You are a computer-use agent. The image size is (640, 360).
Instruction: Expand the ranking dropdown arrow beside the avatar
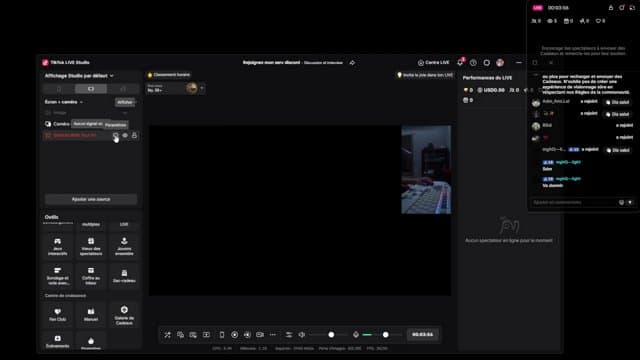[202, 88]
